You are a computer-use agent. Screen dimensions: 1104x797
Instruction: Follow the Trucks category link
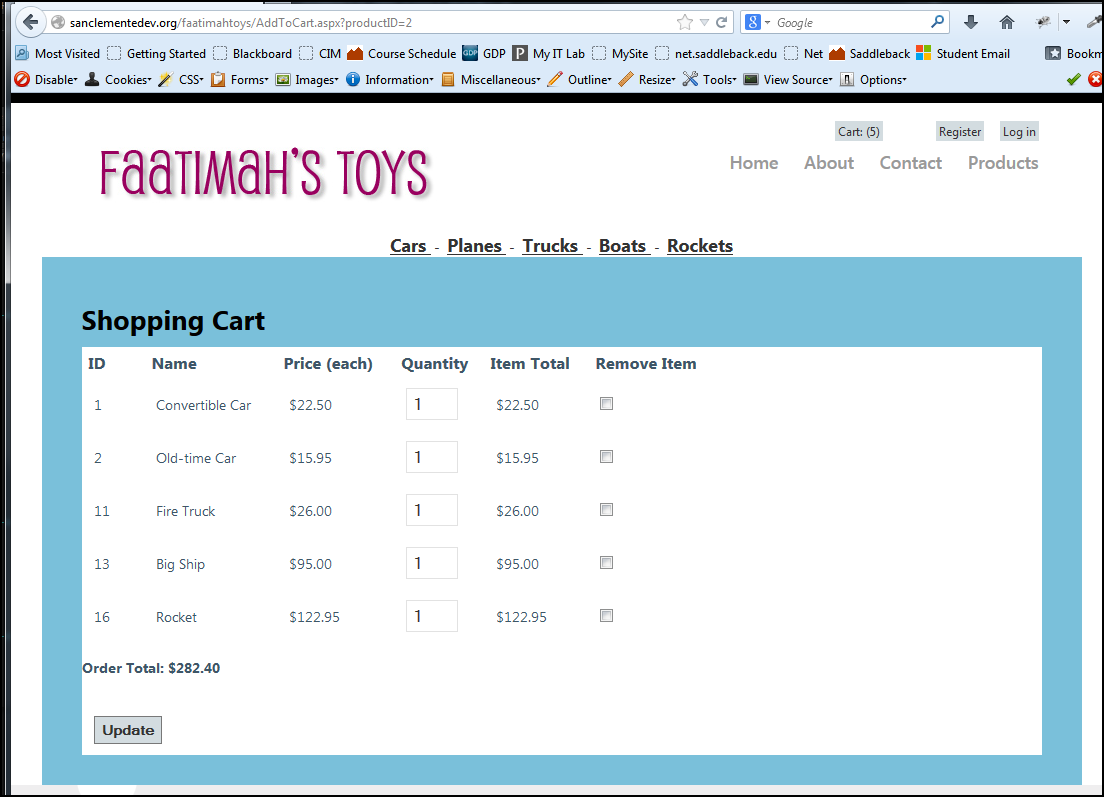coord(551,246)
